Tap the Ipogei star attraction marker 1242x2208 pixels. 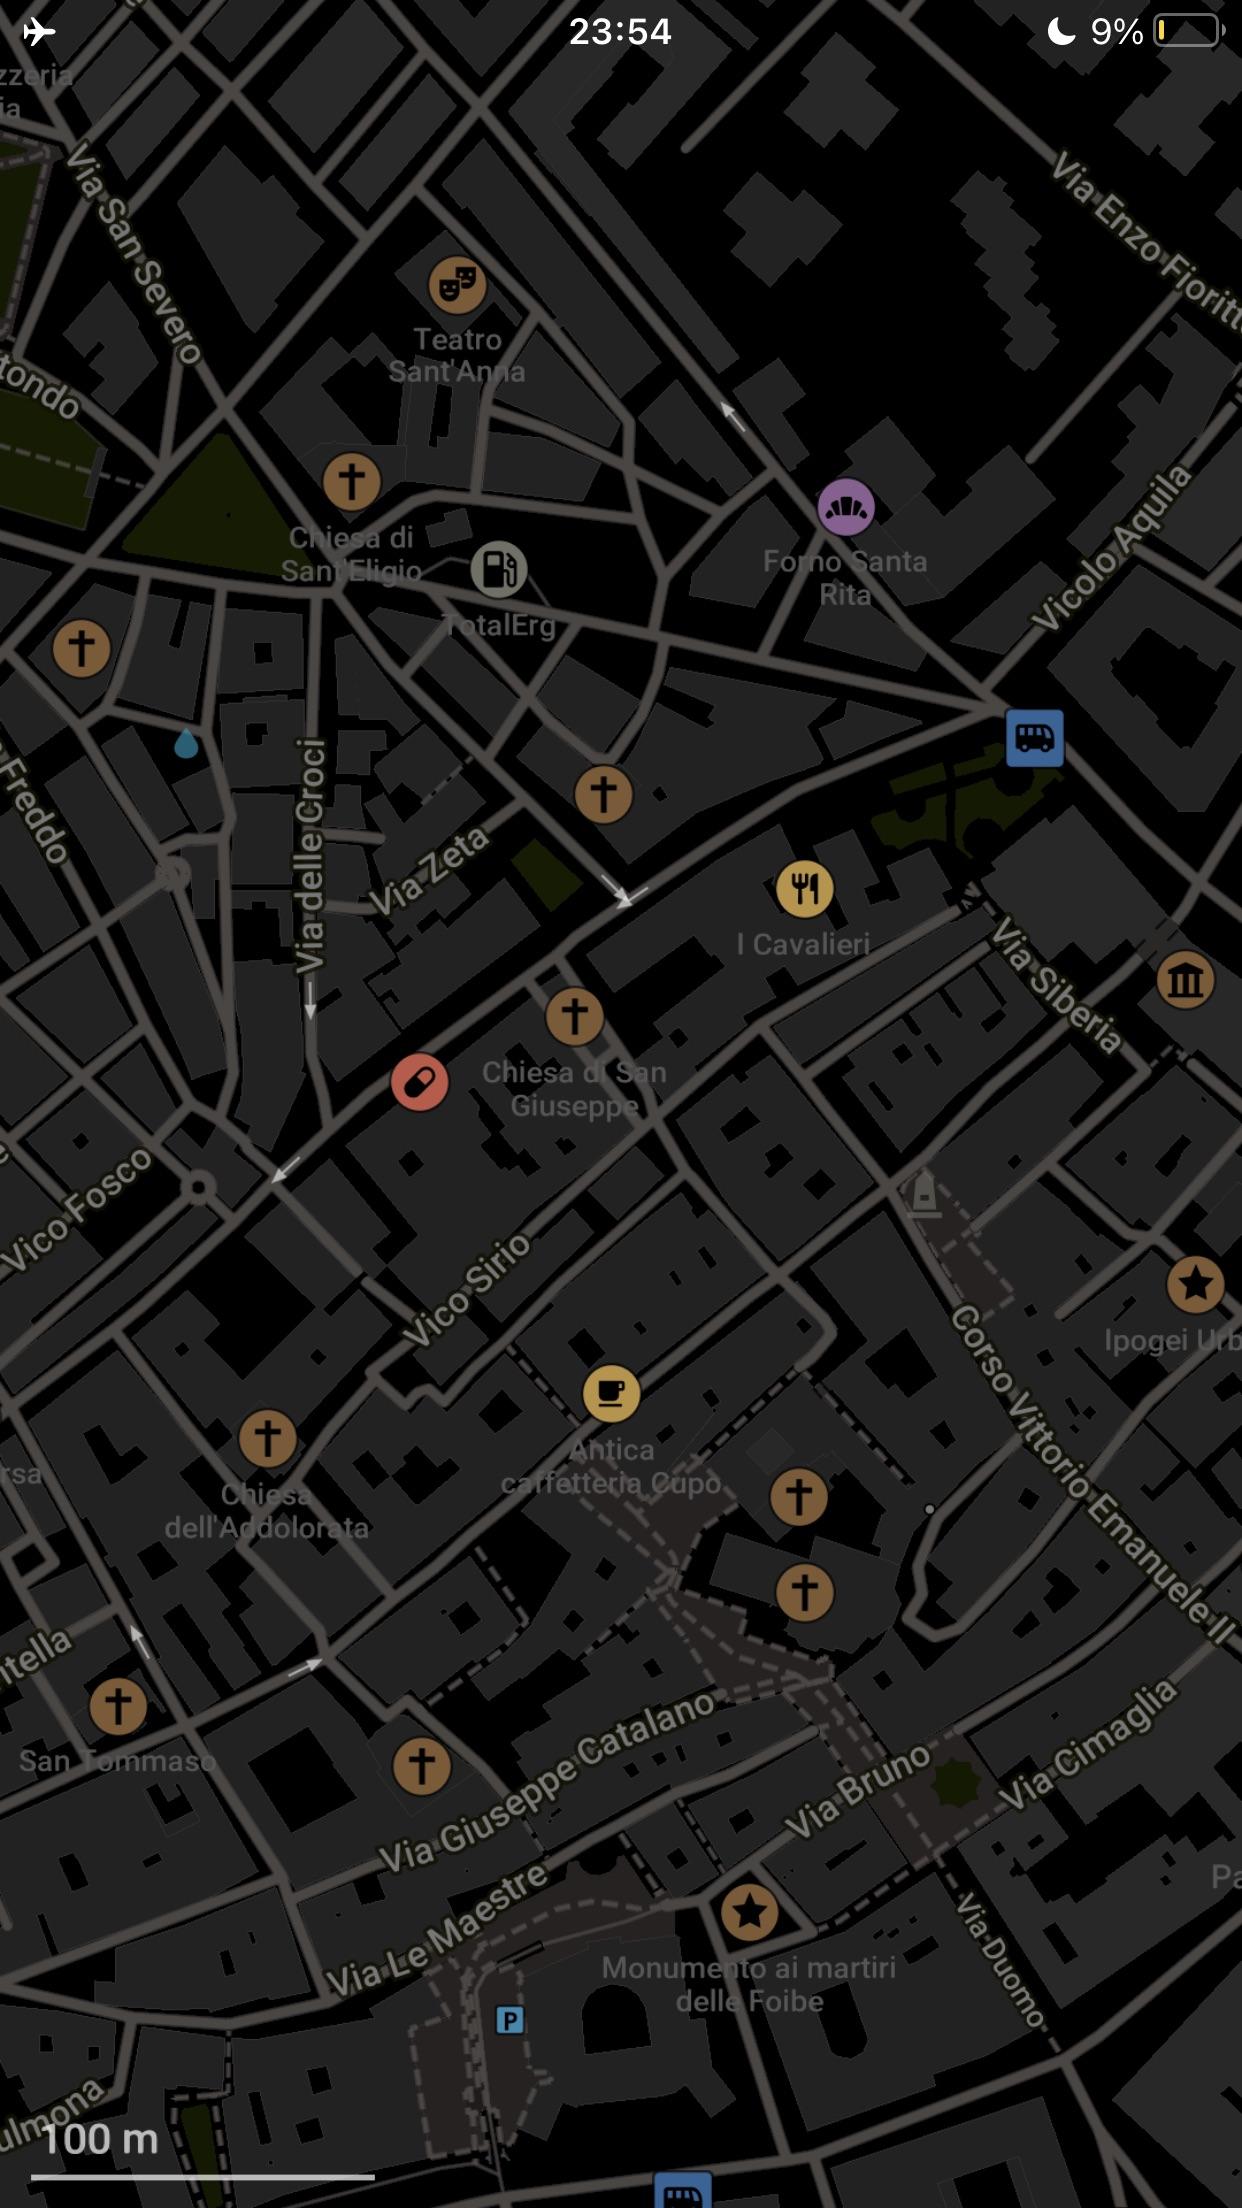click(x=1195, y=1284)
